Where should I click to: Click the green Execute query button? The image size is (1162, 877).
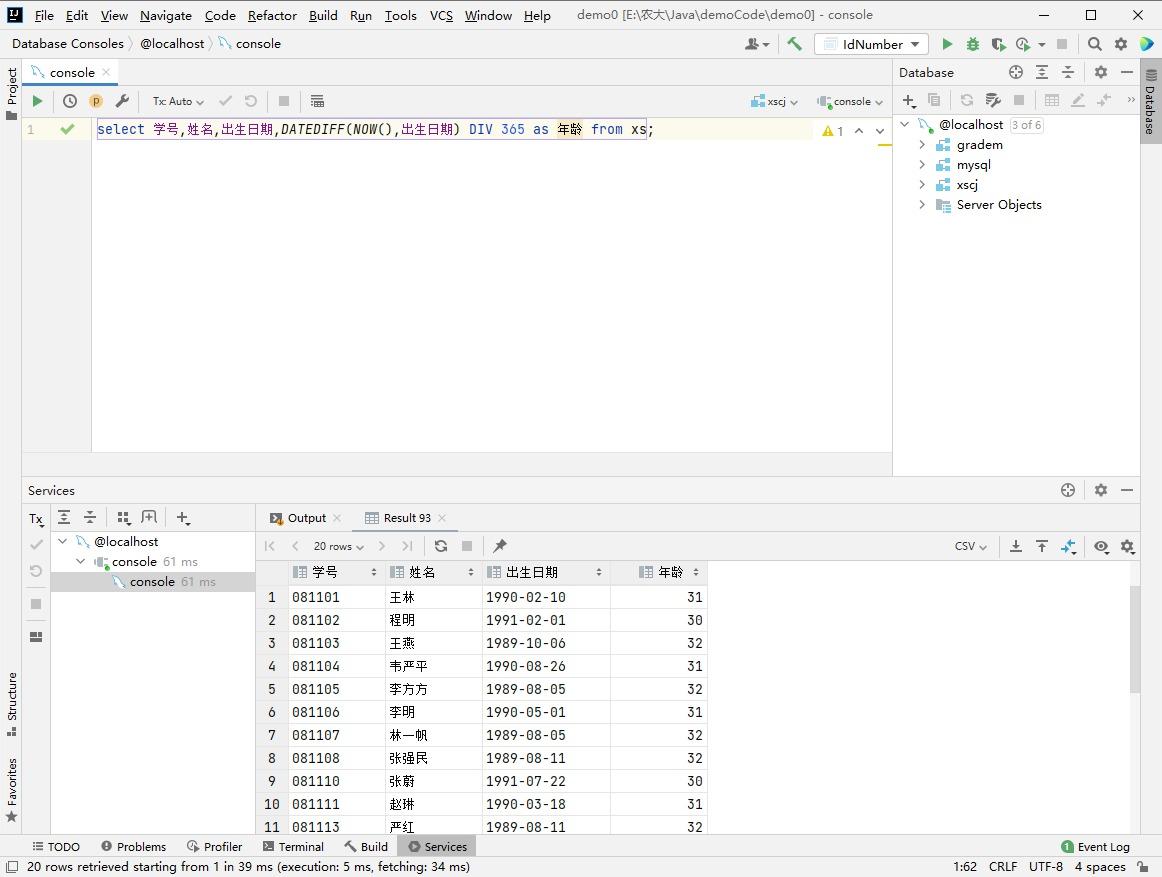click(37, 101)
